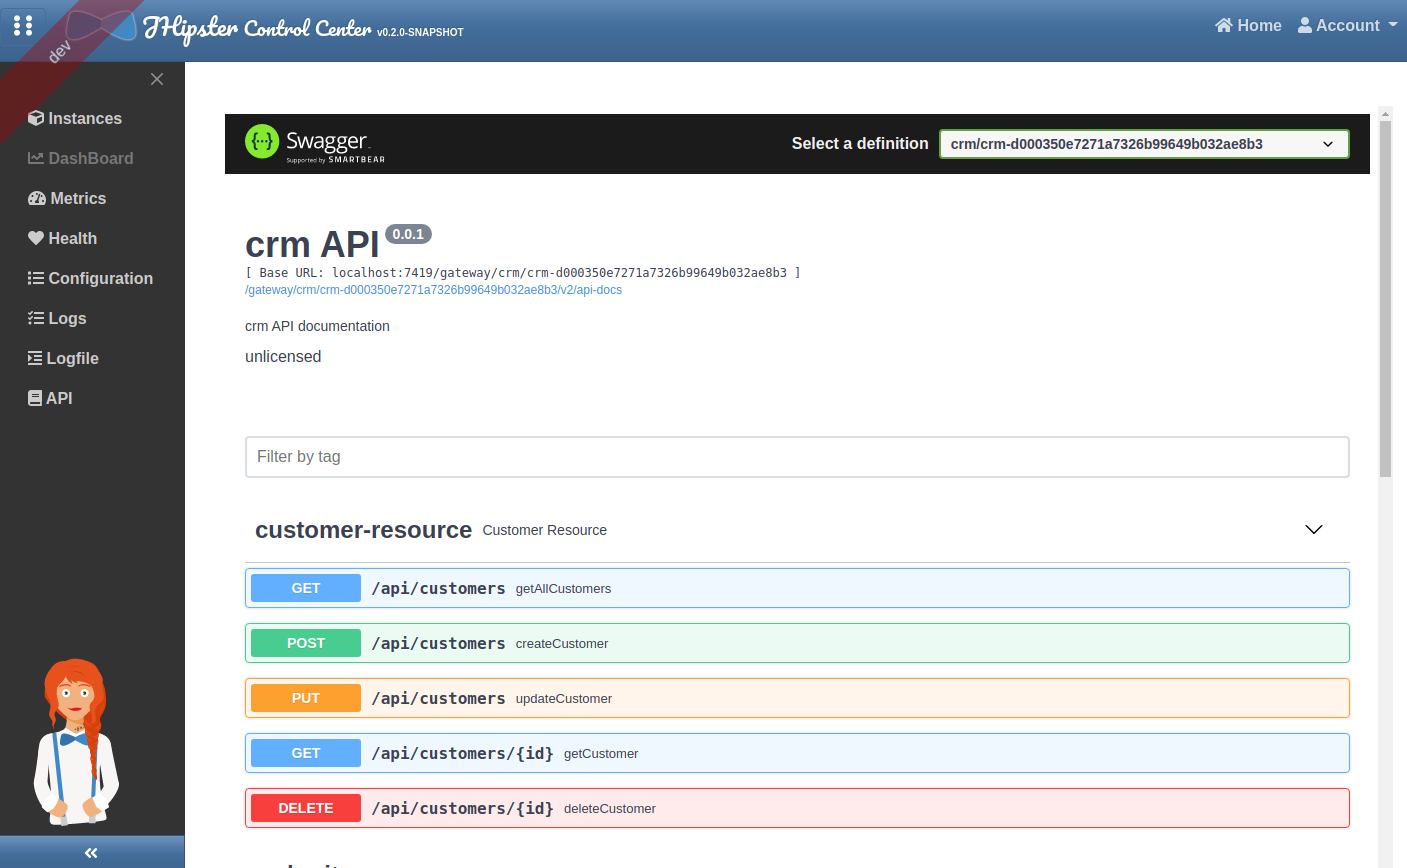
Task: Click the JHipster bowtie logo
Action: (x=103, y=27)
